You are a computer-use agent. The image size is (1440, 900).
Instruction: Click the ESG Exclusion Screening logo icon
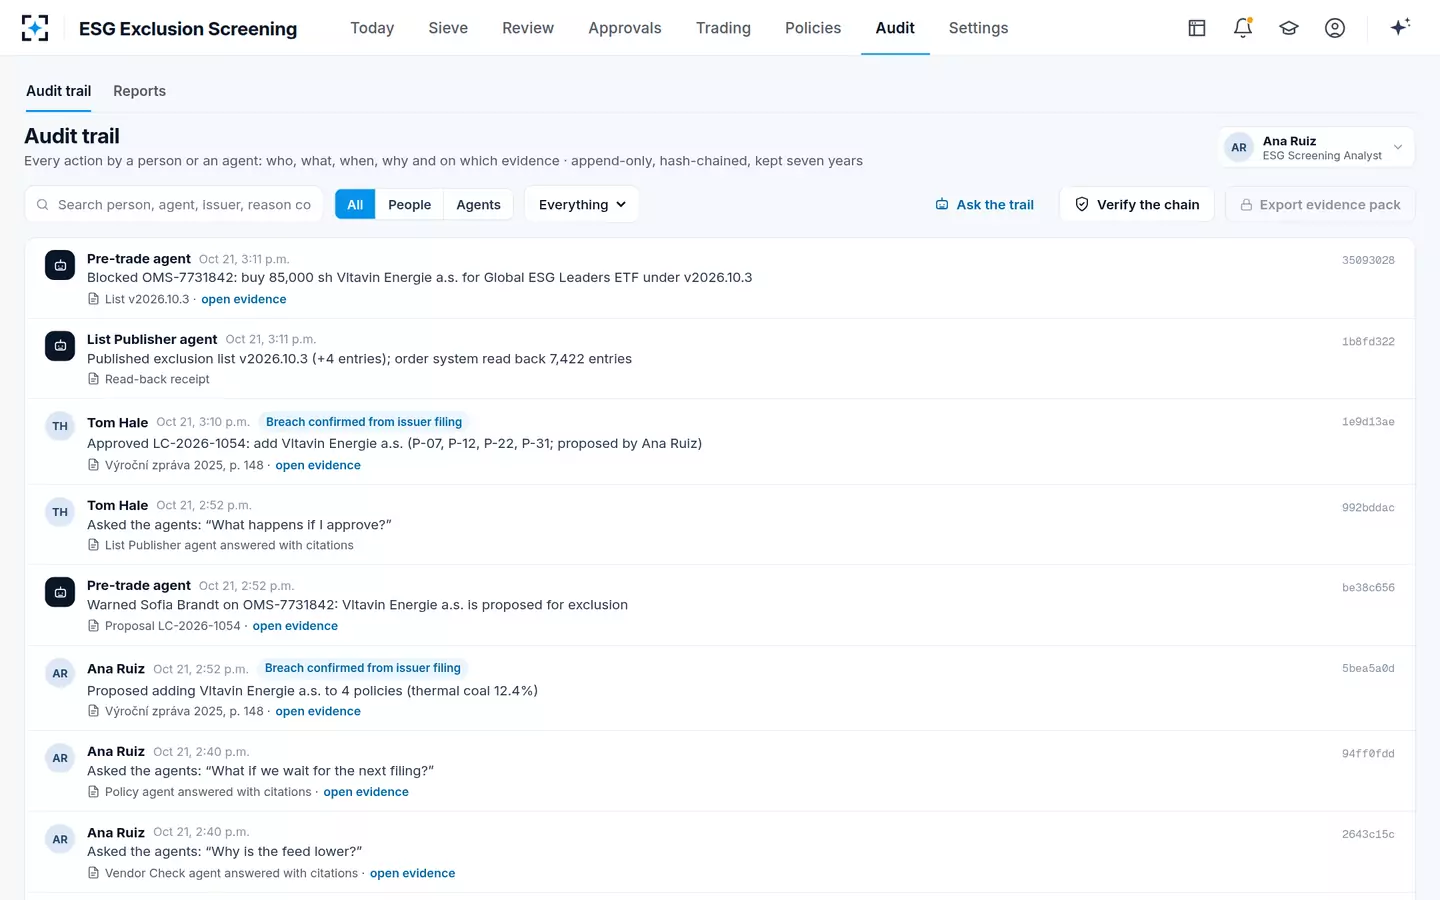click(35, 28)
